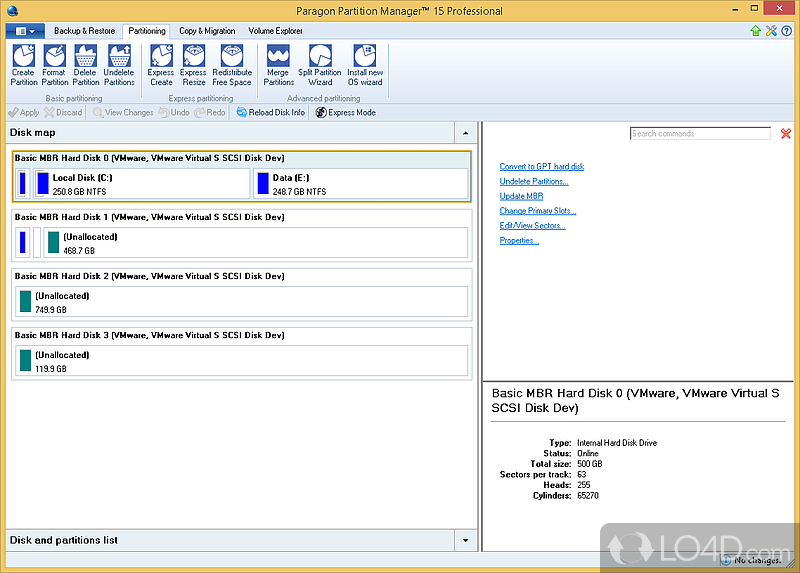This screenshot has height=573, width=800.
Task: Switch to Express Mode
Action: [345, 112]
